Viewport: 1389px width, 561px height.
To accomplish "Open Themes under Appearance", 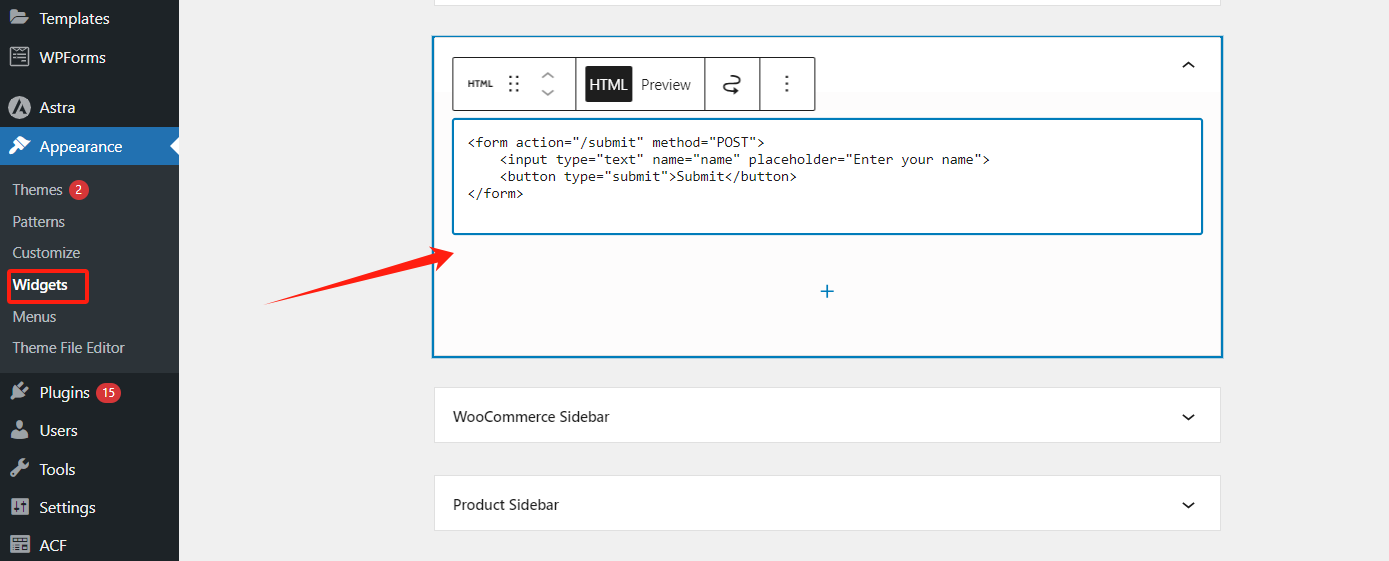I will point(38,190).
